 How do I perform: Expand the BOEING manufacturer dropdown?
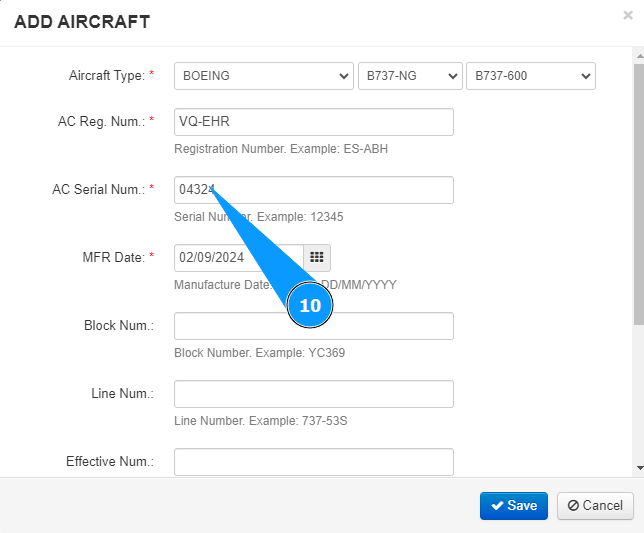click(x=263, y=76)
